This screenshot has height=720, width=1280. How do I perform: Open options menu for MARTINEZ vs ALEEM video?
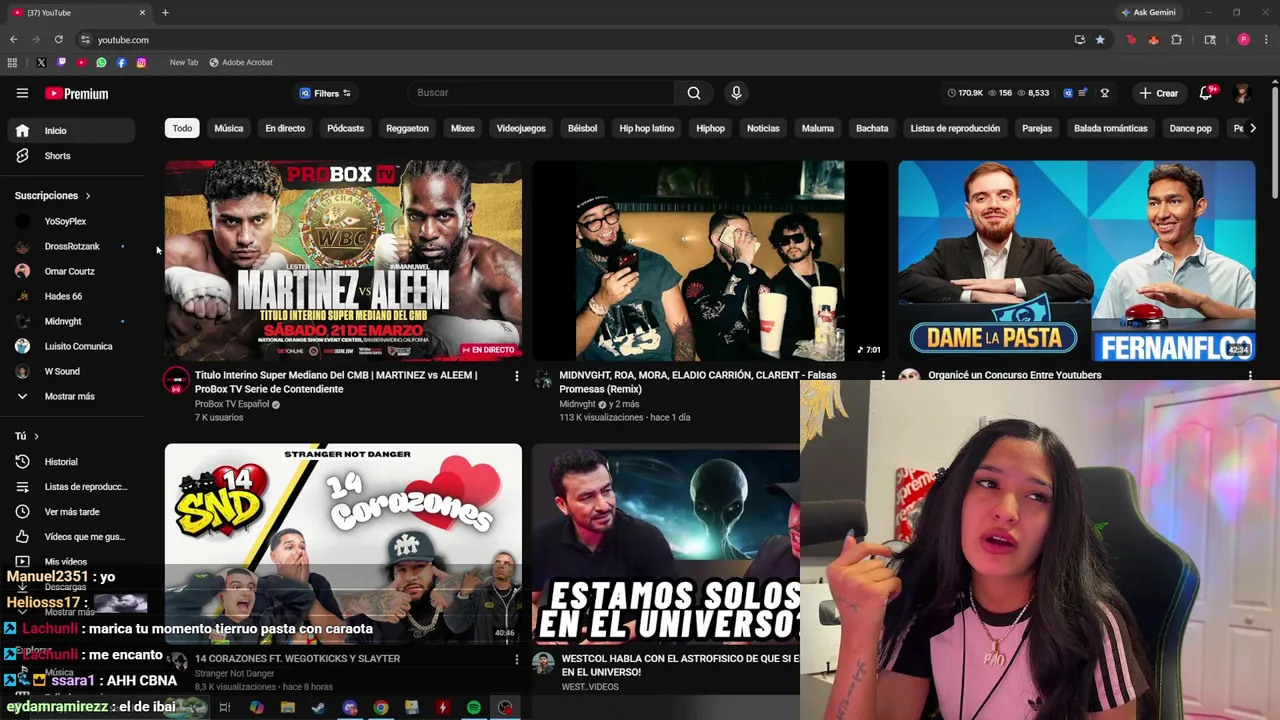tap(516, 376)
